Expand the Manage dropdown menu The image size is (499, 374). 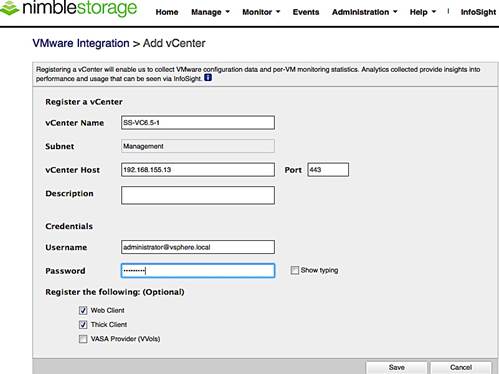point(210,12)
